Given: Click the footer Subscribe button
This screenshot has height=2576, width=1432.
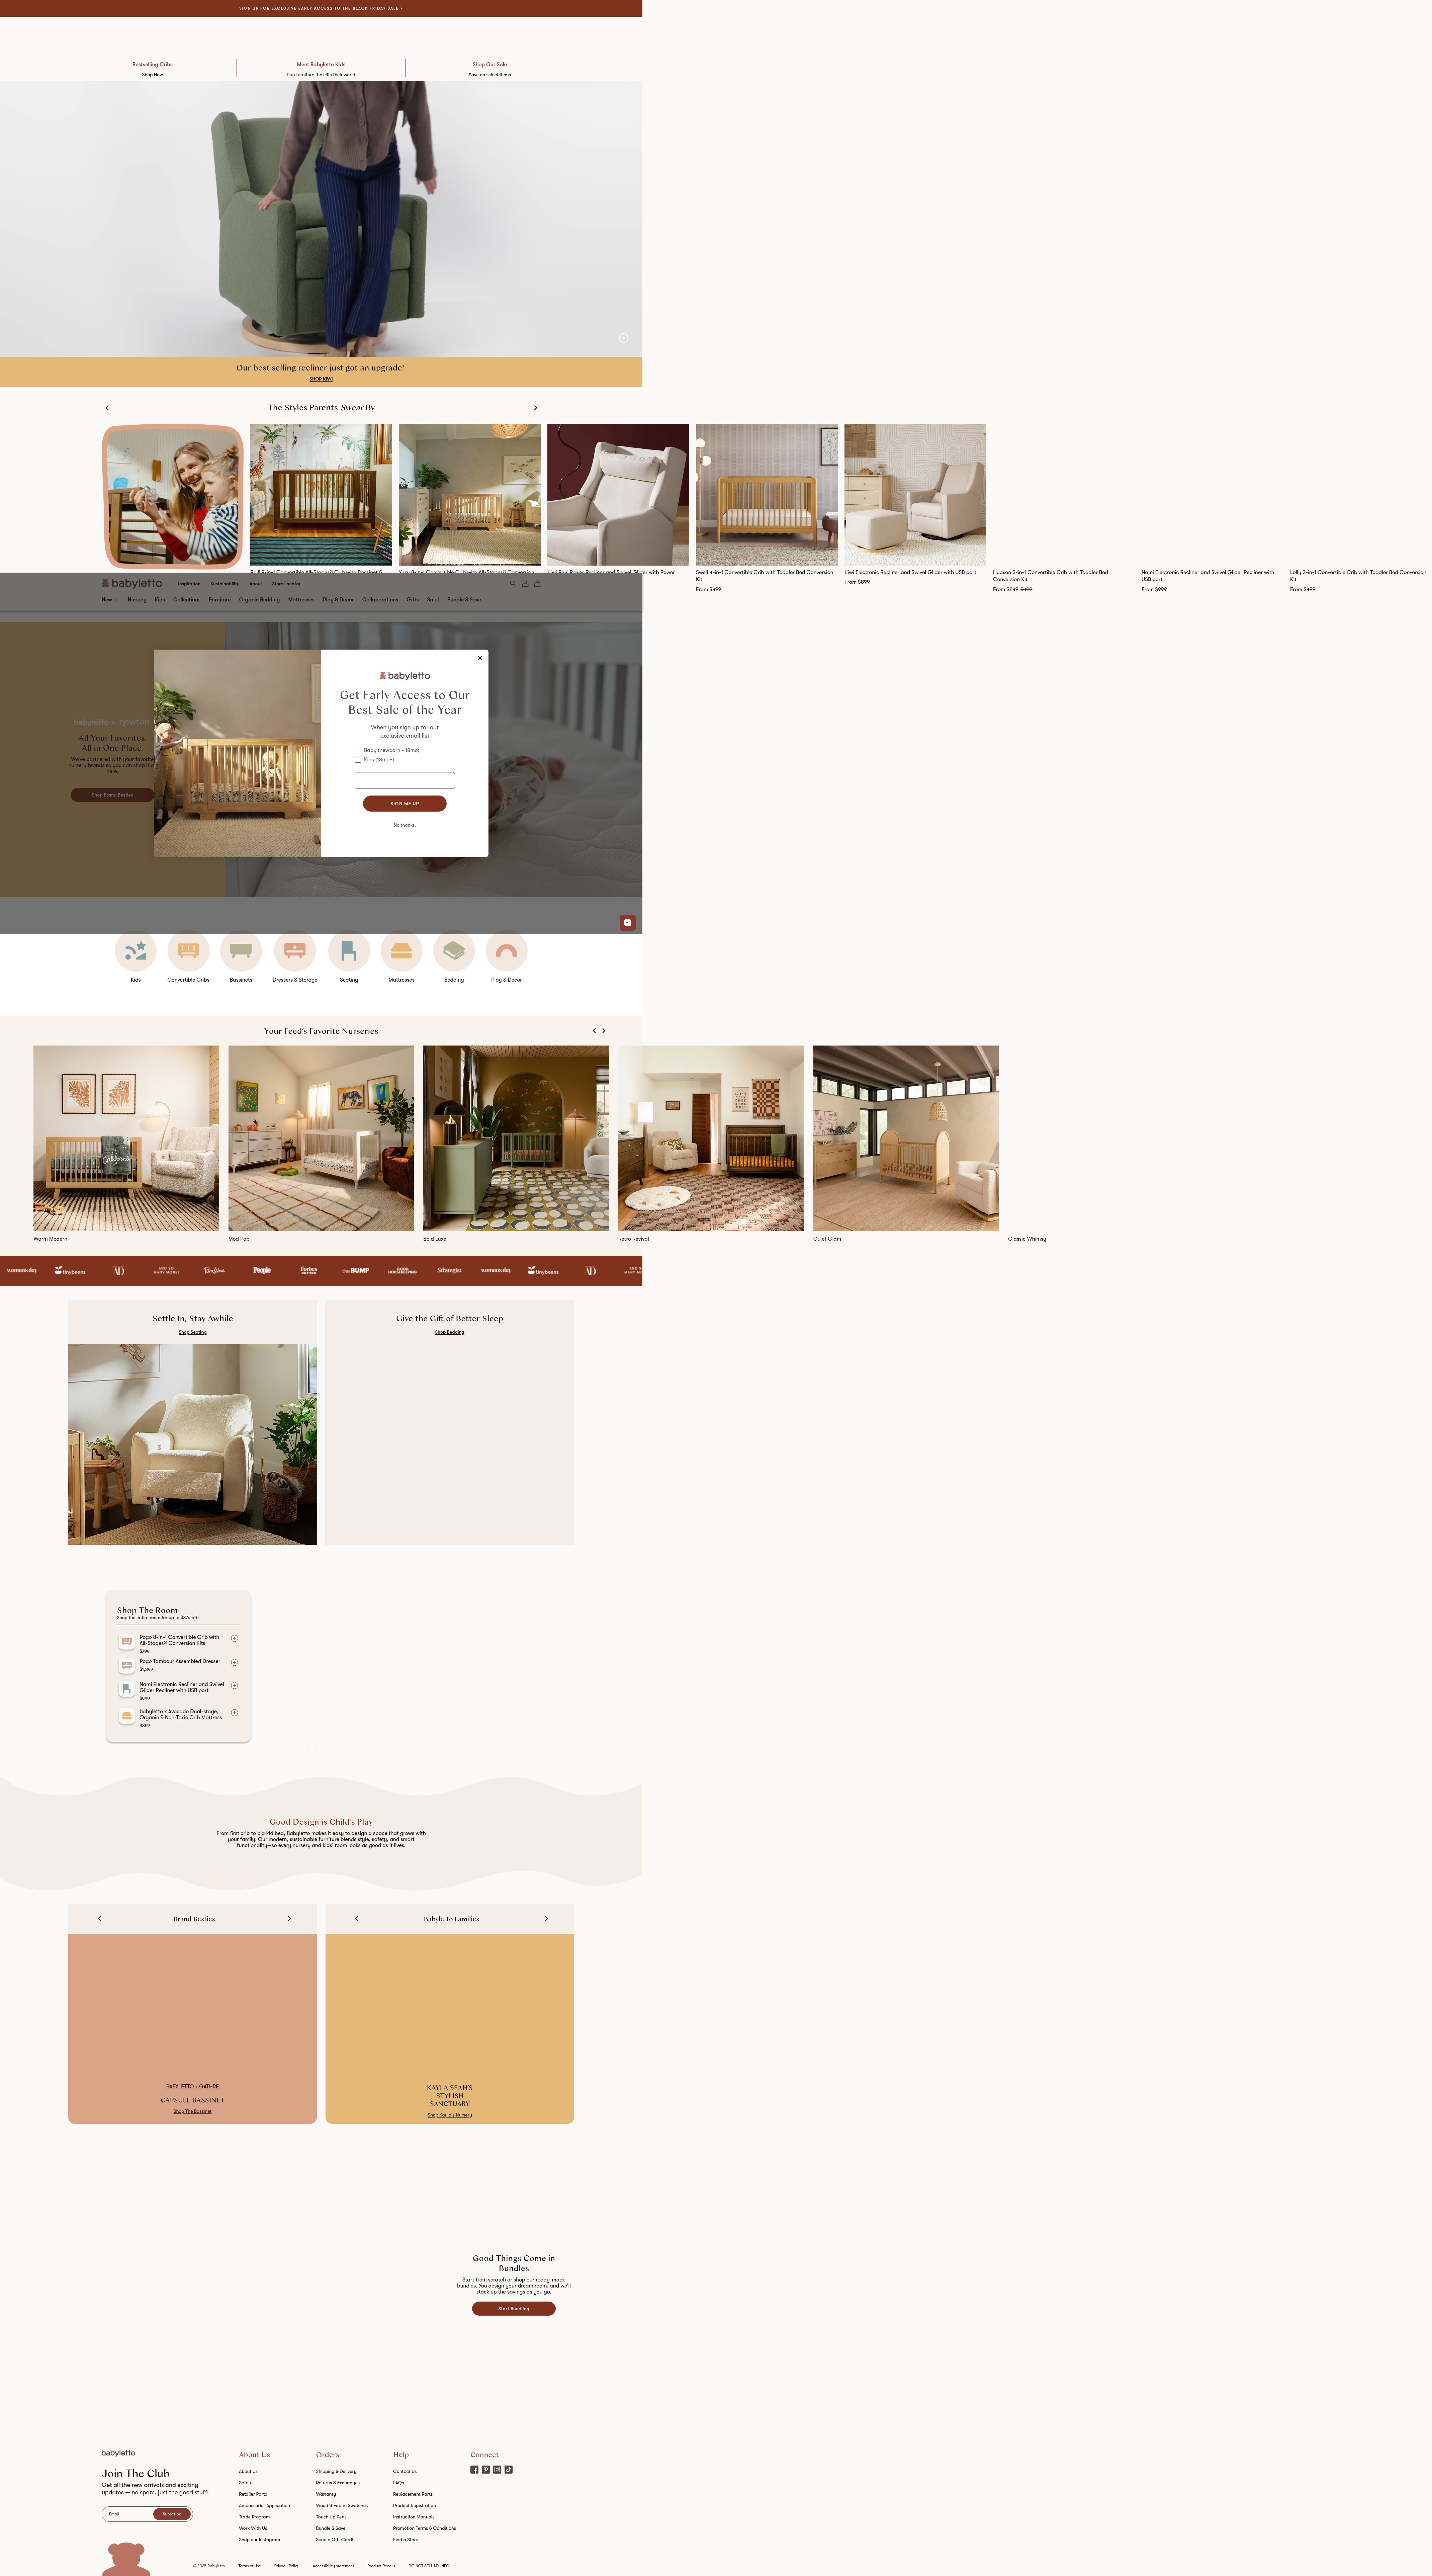Looking at the screenshot, I should 172,2514.
